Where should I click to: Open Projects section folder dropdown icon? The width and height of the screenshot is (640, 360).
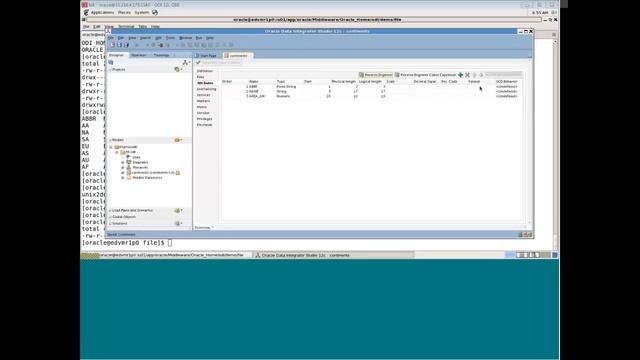[178, 69]
